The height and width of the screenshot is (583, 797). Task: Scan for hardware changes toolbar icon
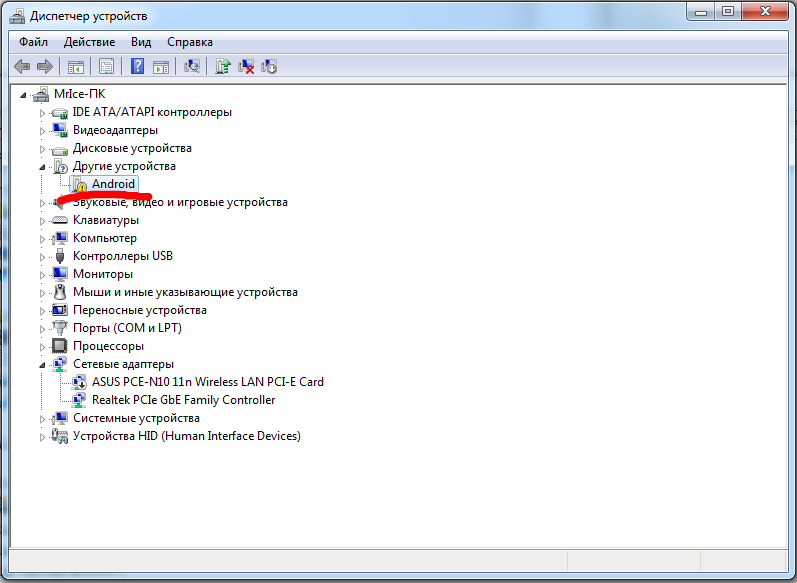(x=192, y=66)
